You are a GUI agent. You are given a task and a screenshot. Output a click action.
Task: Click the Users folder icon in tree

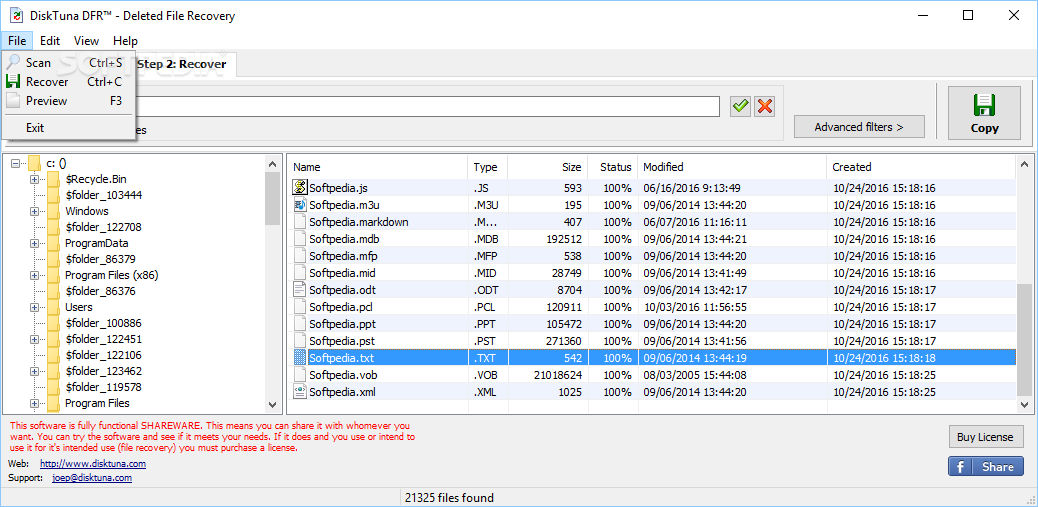(x=54, y=308)
